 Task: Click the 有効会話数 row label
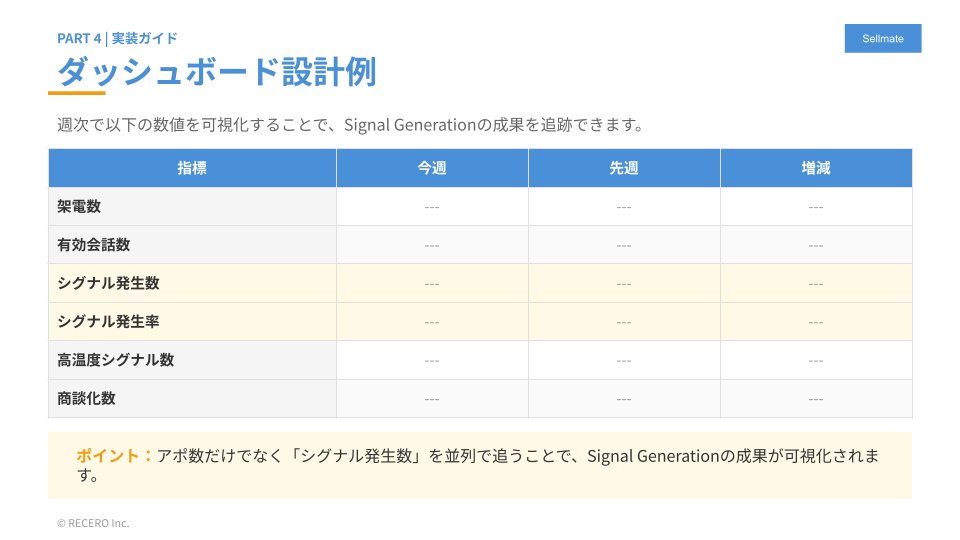coord(94,245)
